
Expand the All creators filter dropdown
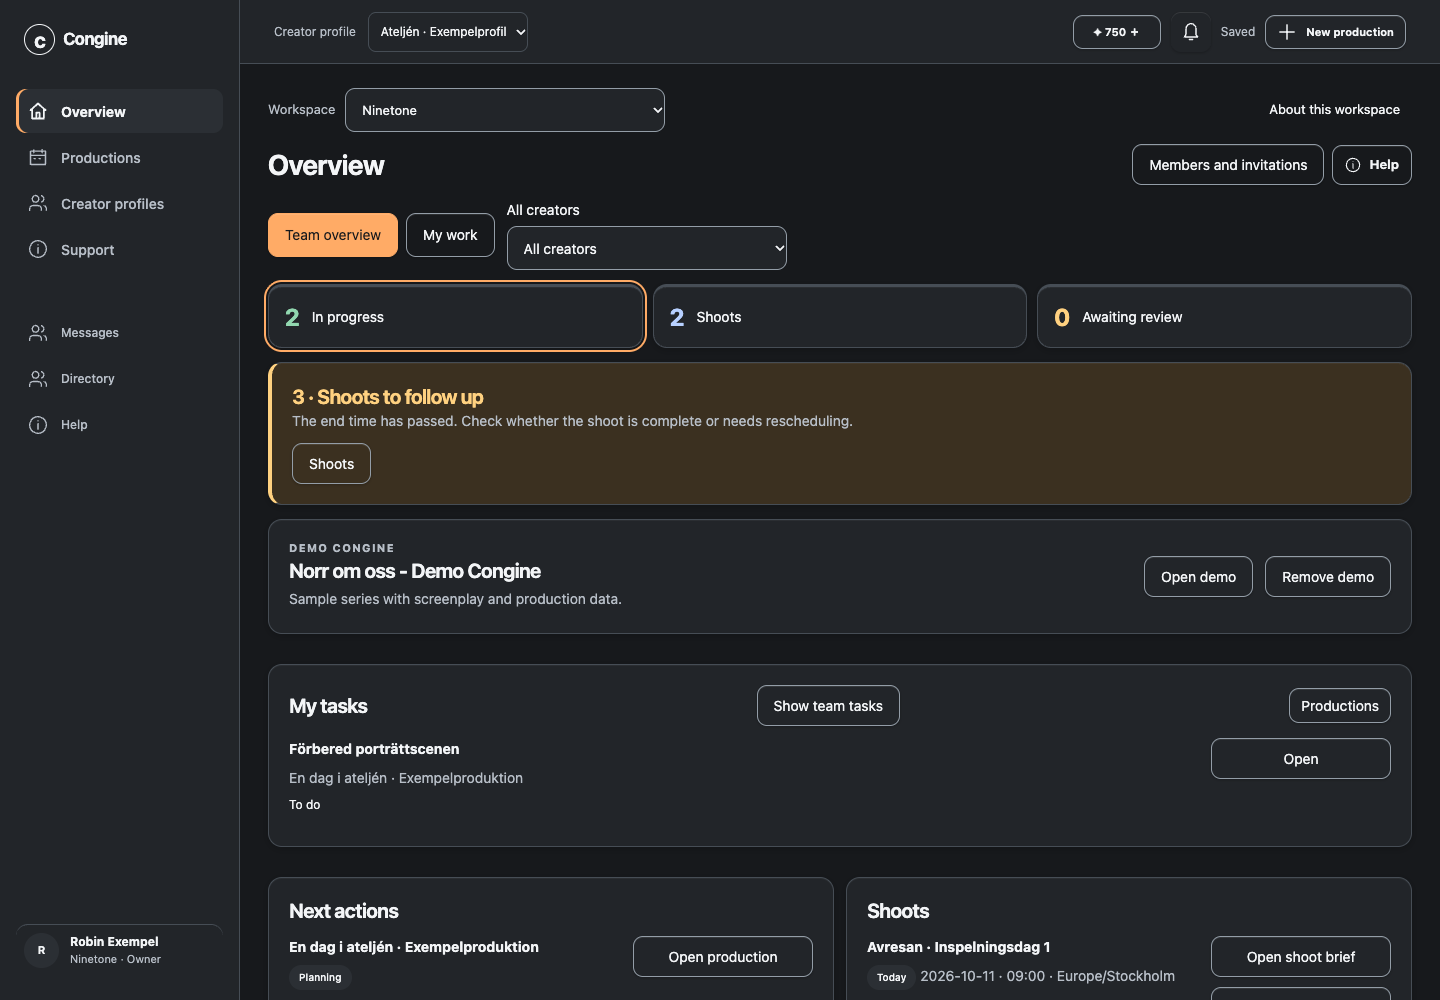(x=647, y=248)
